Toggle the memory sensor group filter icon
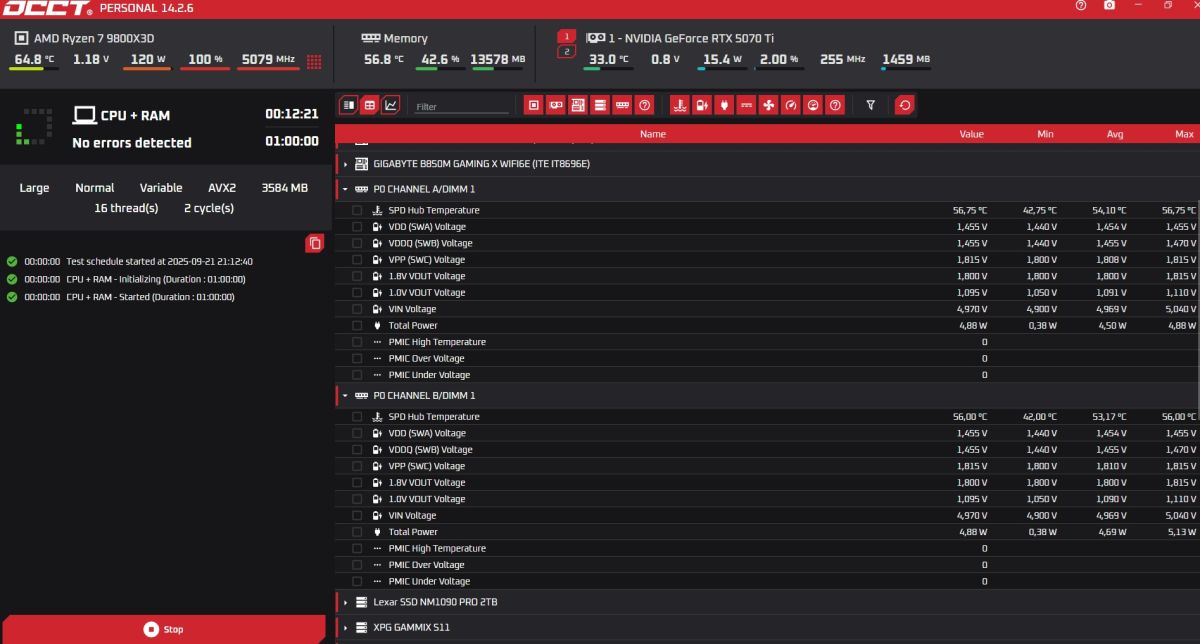 [x=622, y=105]
